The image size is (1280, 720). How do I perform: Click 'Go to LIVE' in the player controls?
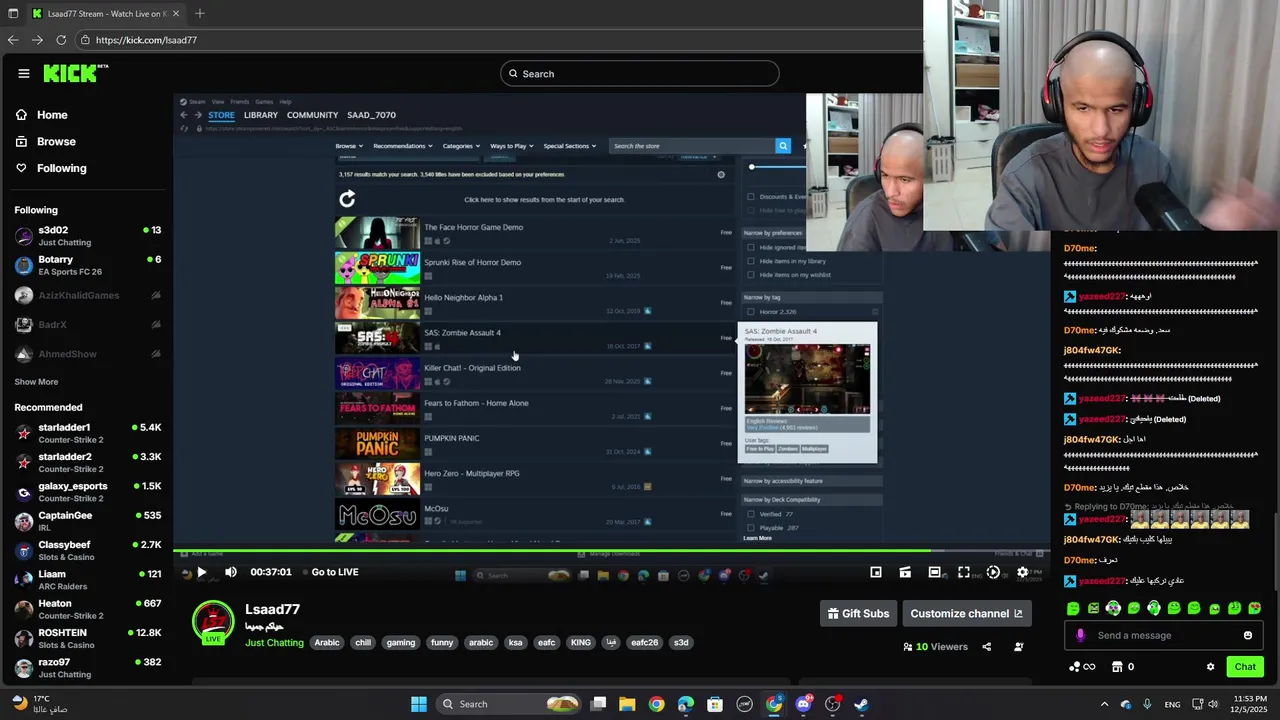tap(335, 572)
